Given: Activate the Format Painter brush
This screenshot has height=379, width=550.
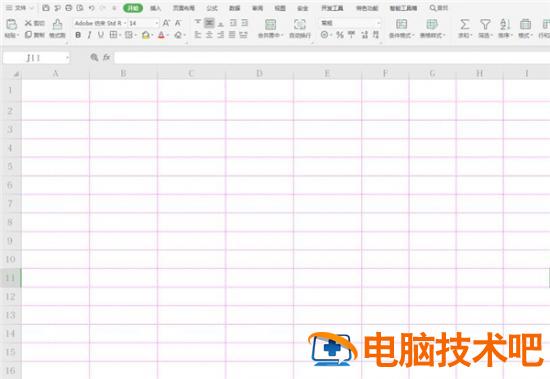Looking at the screenshot, I should [57, 24].
